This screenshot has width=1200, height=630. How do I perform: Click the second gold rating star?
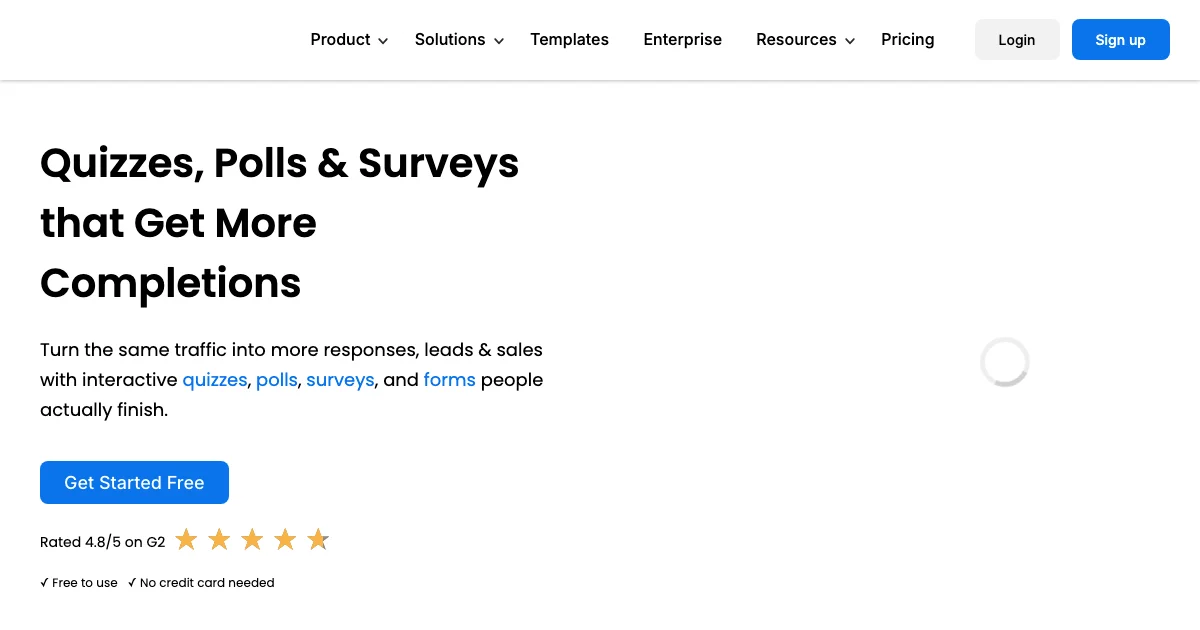pyautogui.click(x=219, y=540)
